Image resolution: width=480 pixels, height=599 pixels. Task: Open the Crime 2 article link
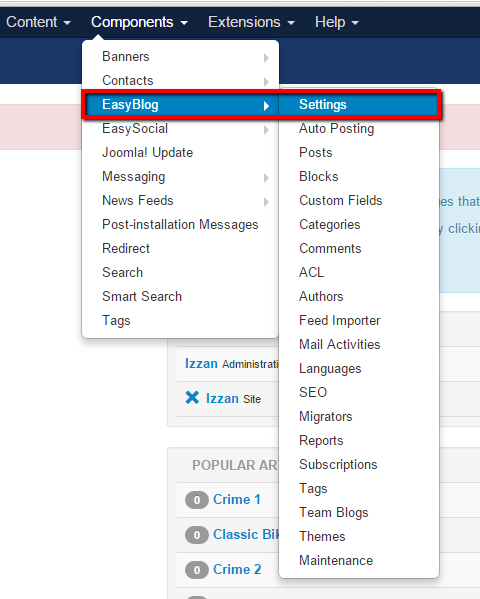237,569
